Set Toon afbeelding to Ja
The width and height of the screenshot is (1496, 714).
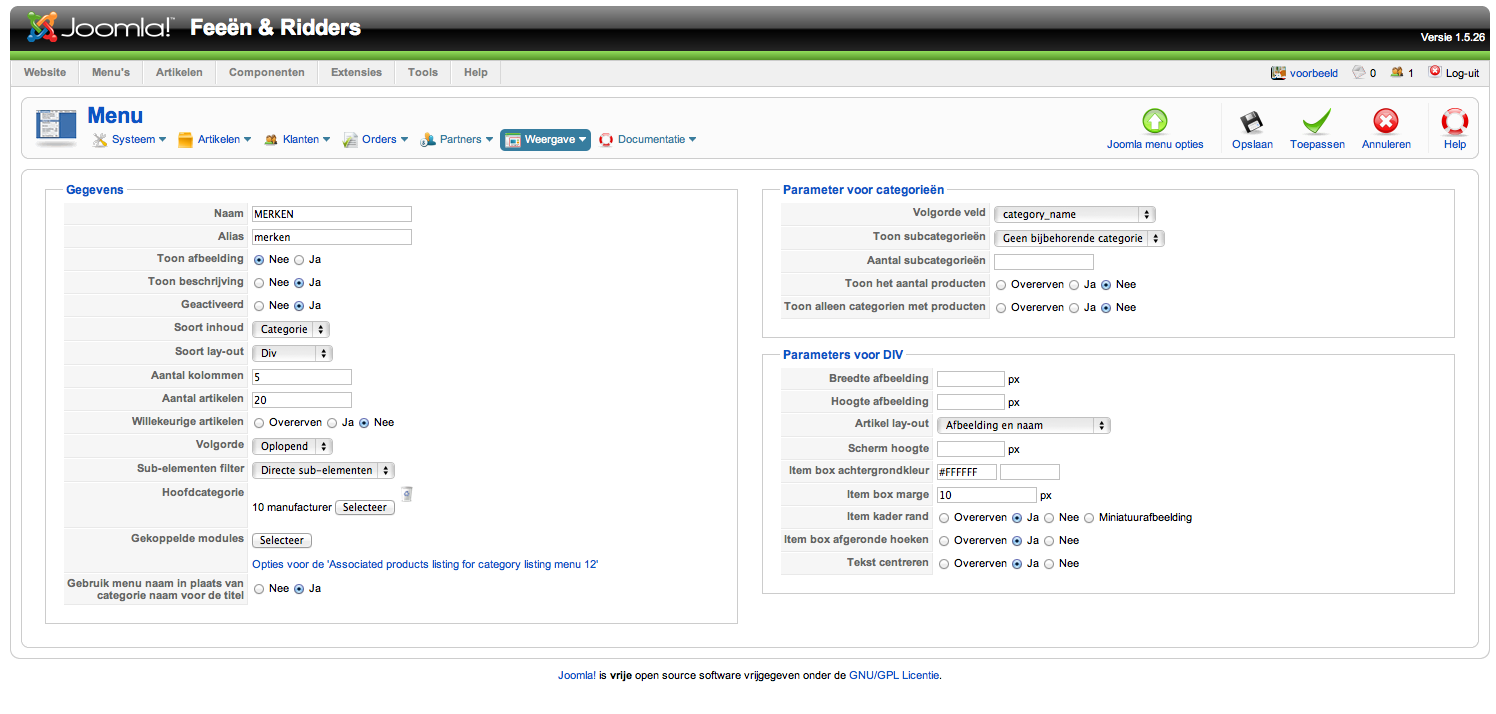(300, 260)
